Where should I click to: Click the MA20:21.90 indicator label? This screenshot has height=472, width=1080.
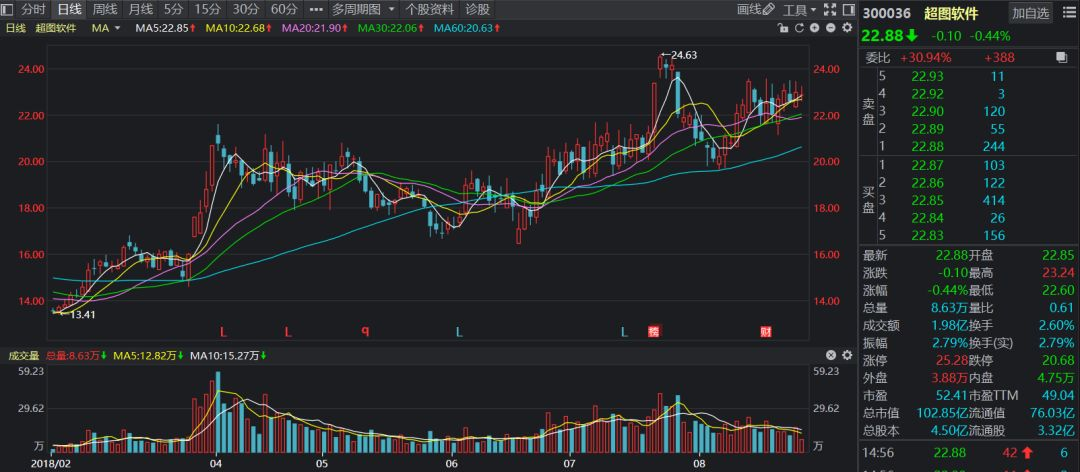pyautogui.click(x=315, y=28)
